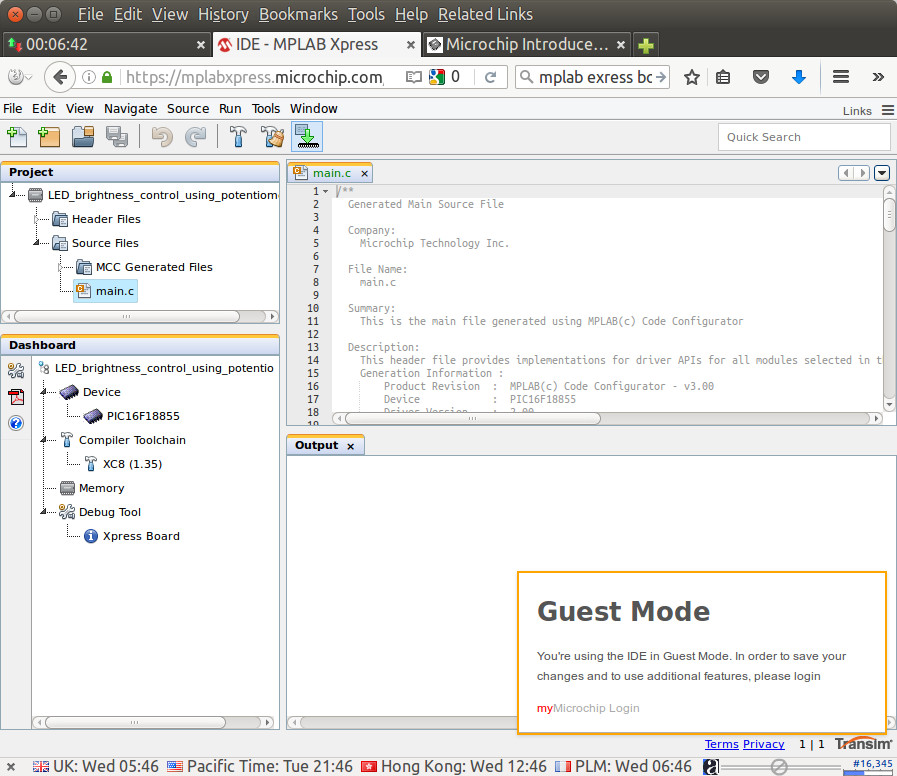The height and width of the screenshot is (776, 897).
Task: Click the PIC16F18855 chip icon
Action: coord(93,415)
